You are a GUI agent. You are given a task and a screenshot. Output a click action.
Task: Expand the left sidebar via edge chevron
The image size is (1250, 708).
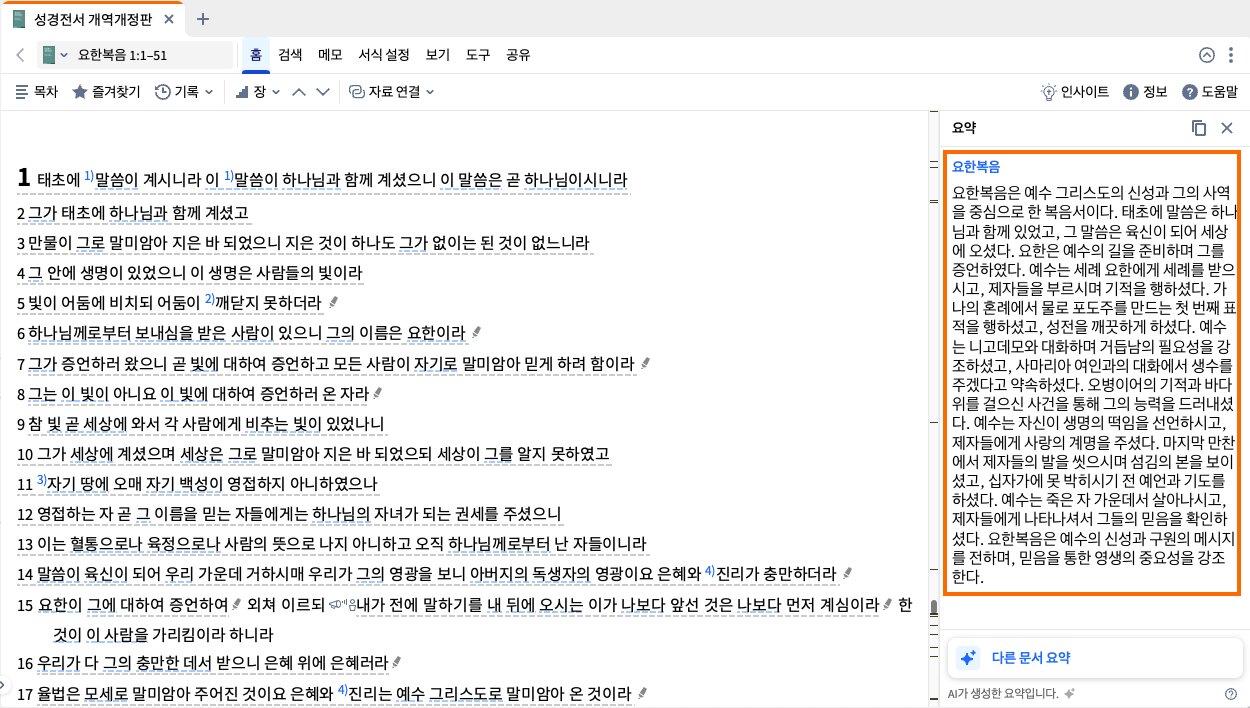tap(3, 685)
